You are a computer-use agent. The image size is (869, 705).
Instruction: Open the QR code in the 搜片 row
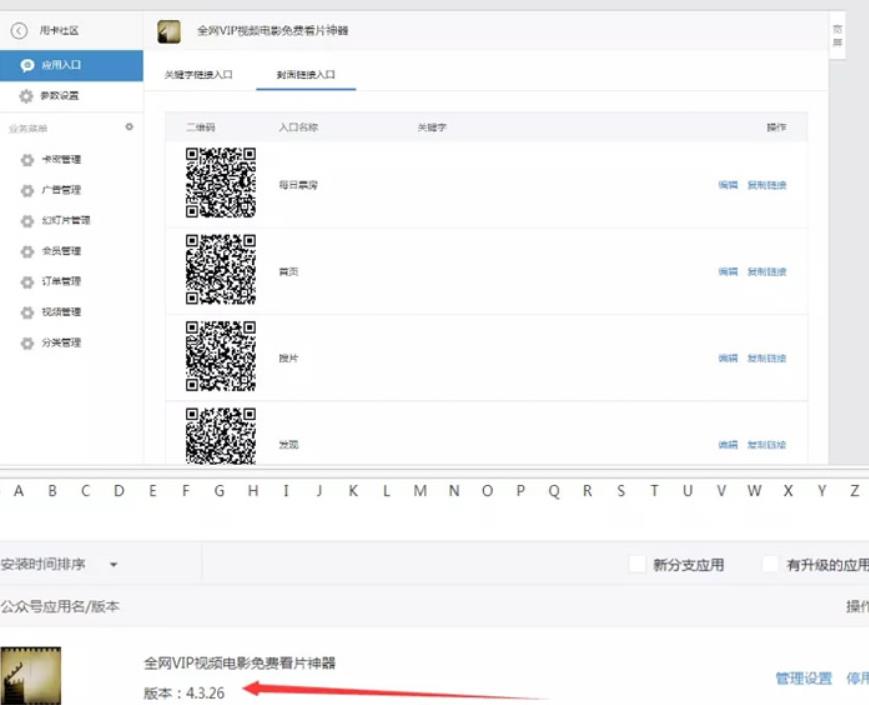tap(221, 356)
